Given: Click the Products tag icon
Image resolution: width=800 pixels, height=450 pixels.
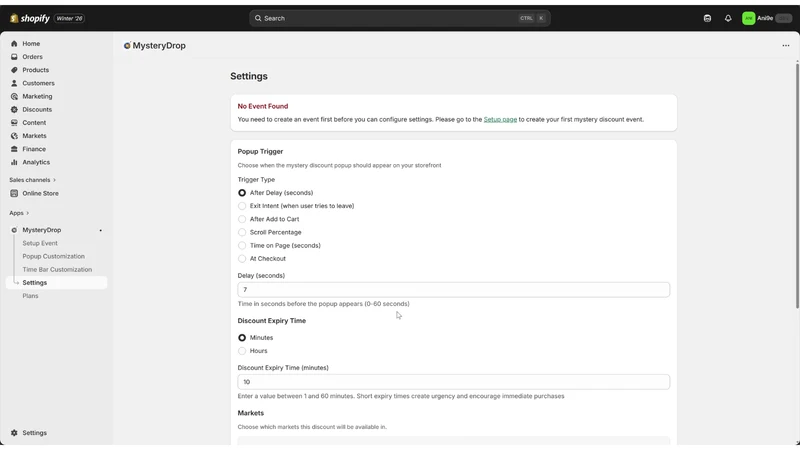Looking at the screenshot, I should 14,70.
